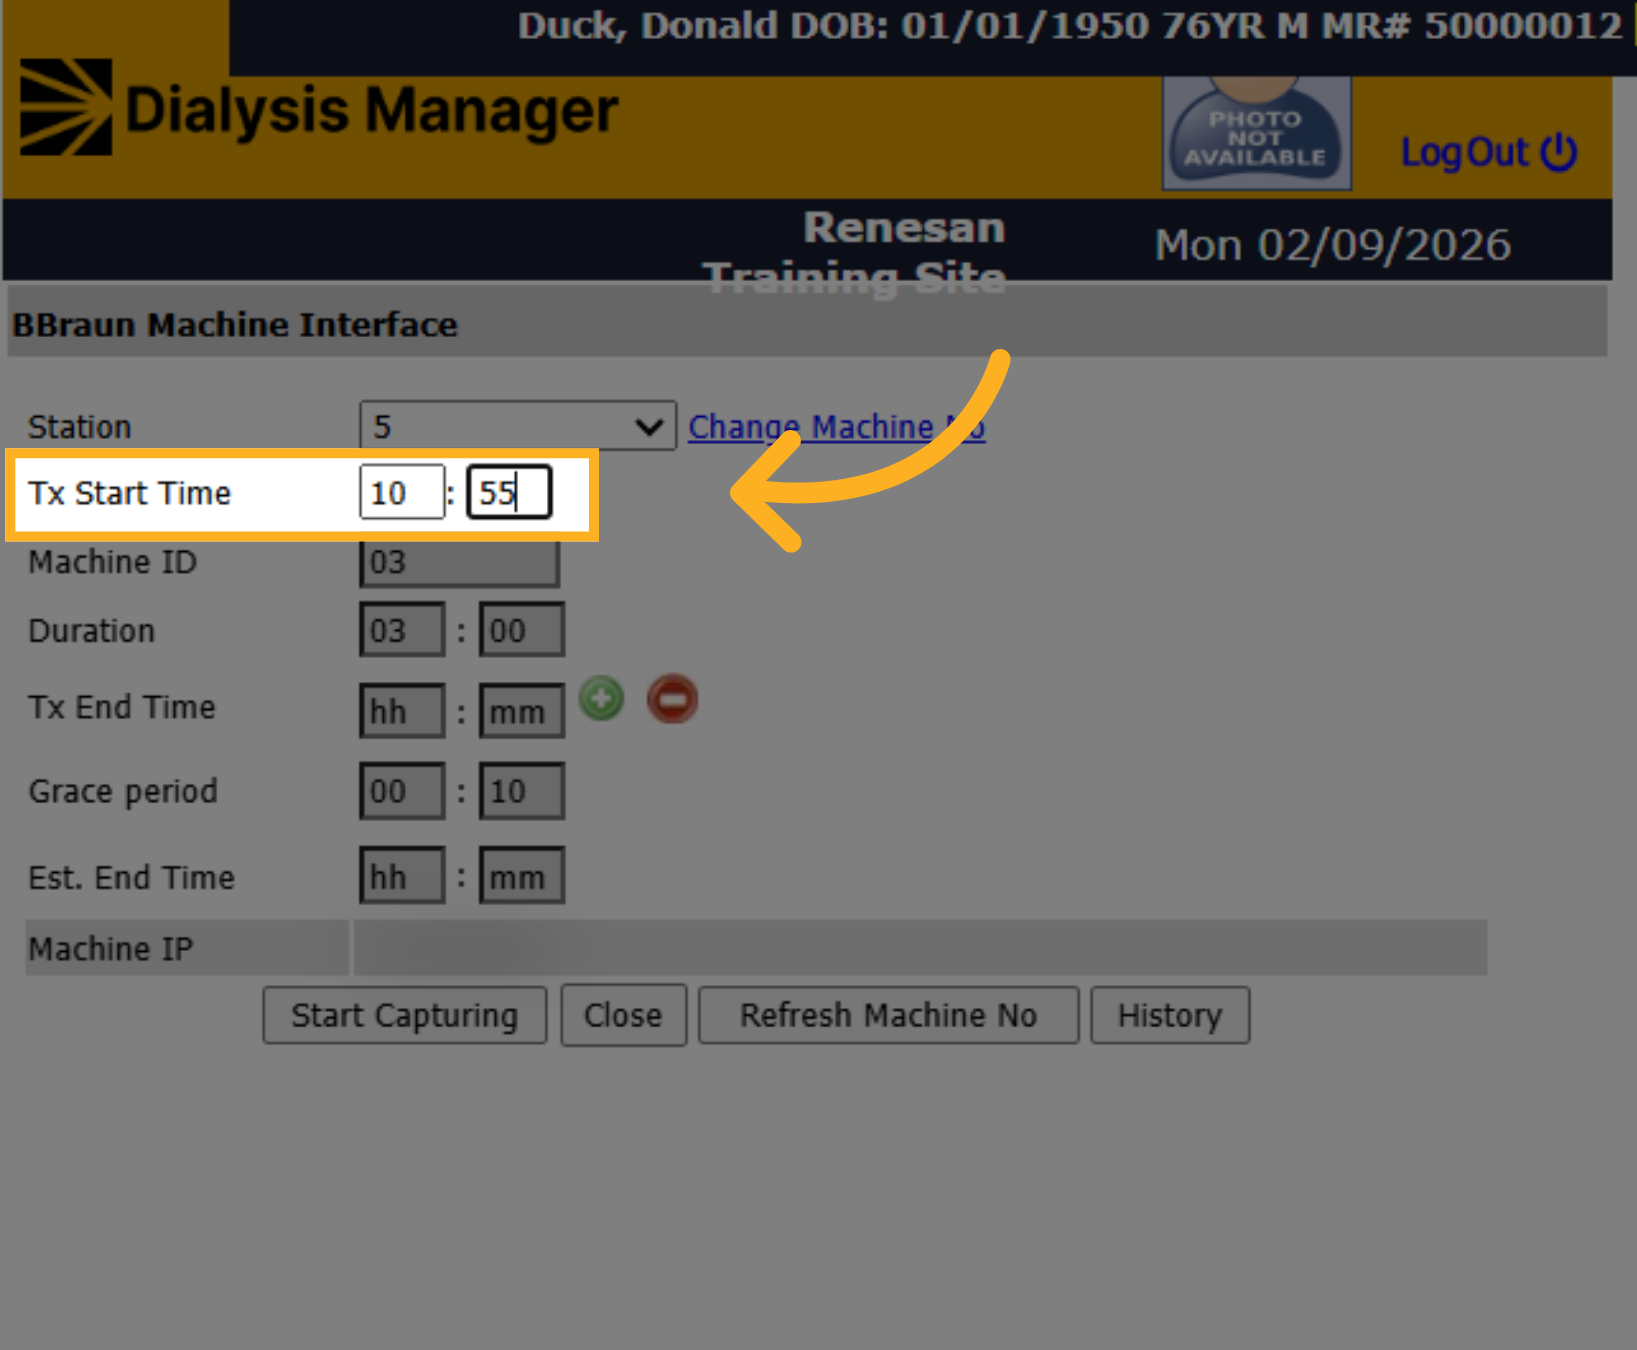Image resolution: width=1637 pixels, height=1350 pixels.
Task: Click the Renesan Training Site title
Action: pyautogui.click(x=855, y=252)
